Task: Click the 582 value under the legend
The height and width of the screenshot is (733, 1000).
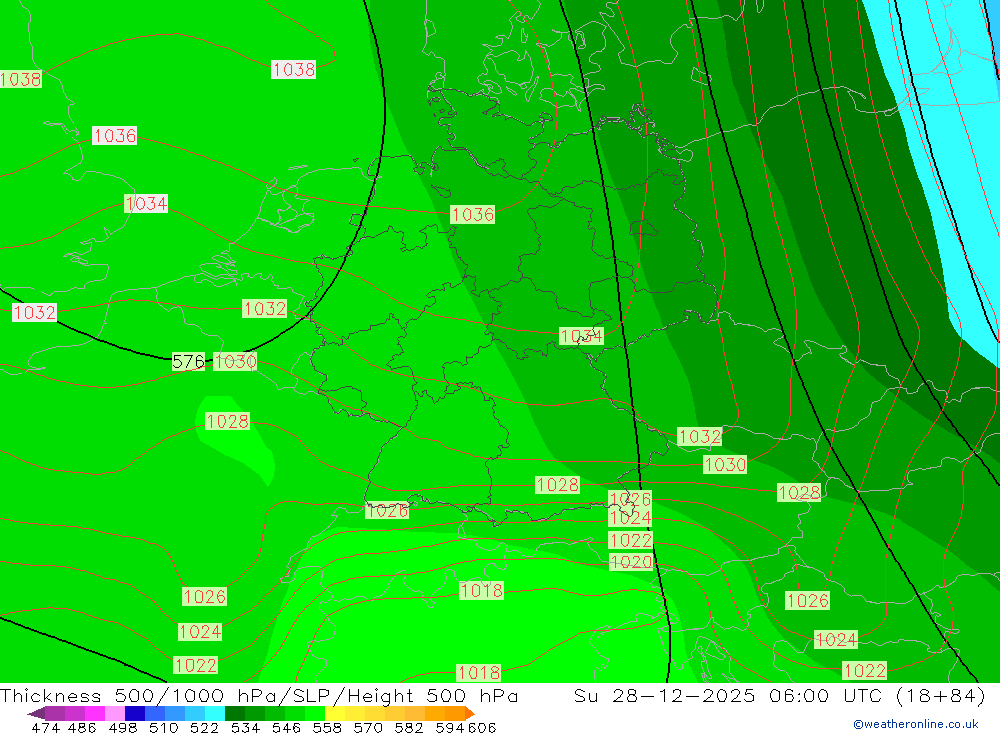Action: click(x=408, y=727)
